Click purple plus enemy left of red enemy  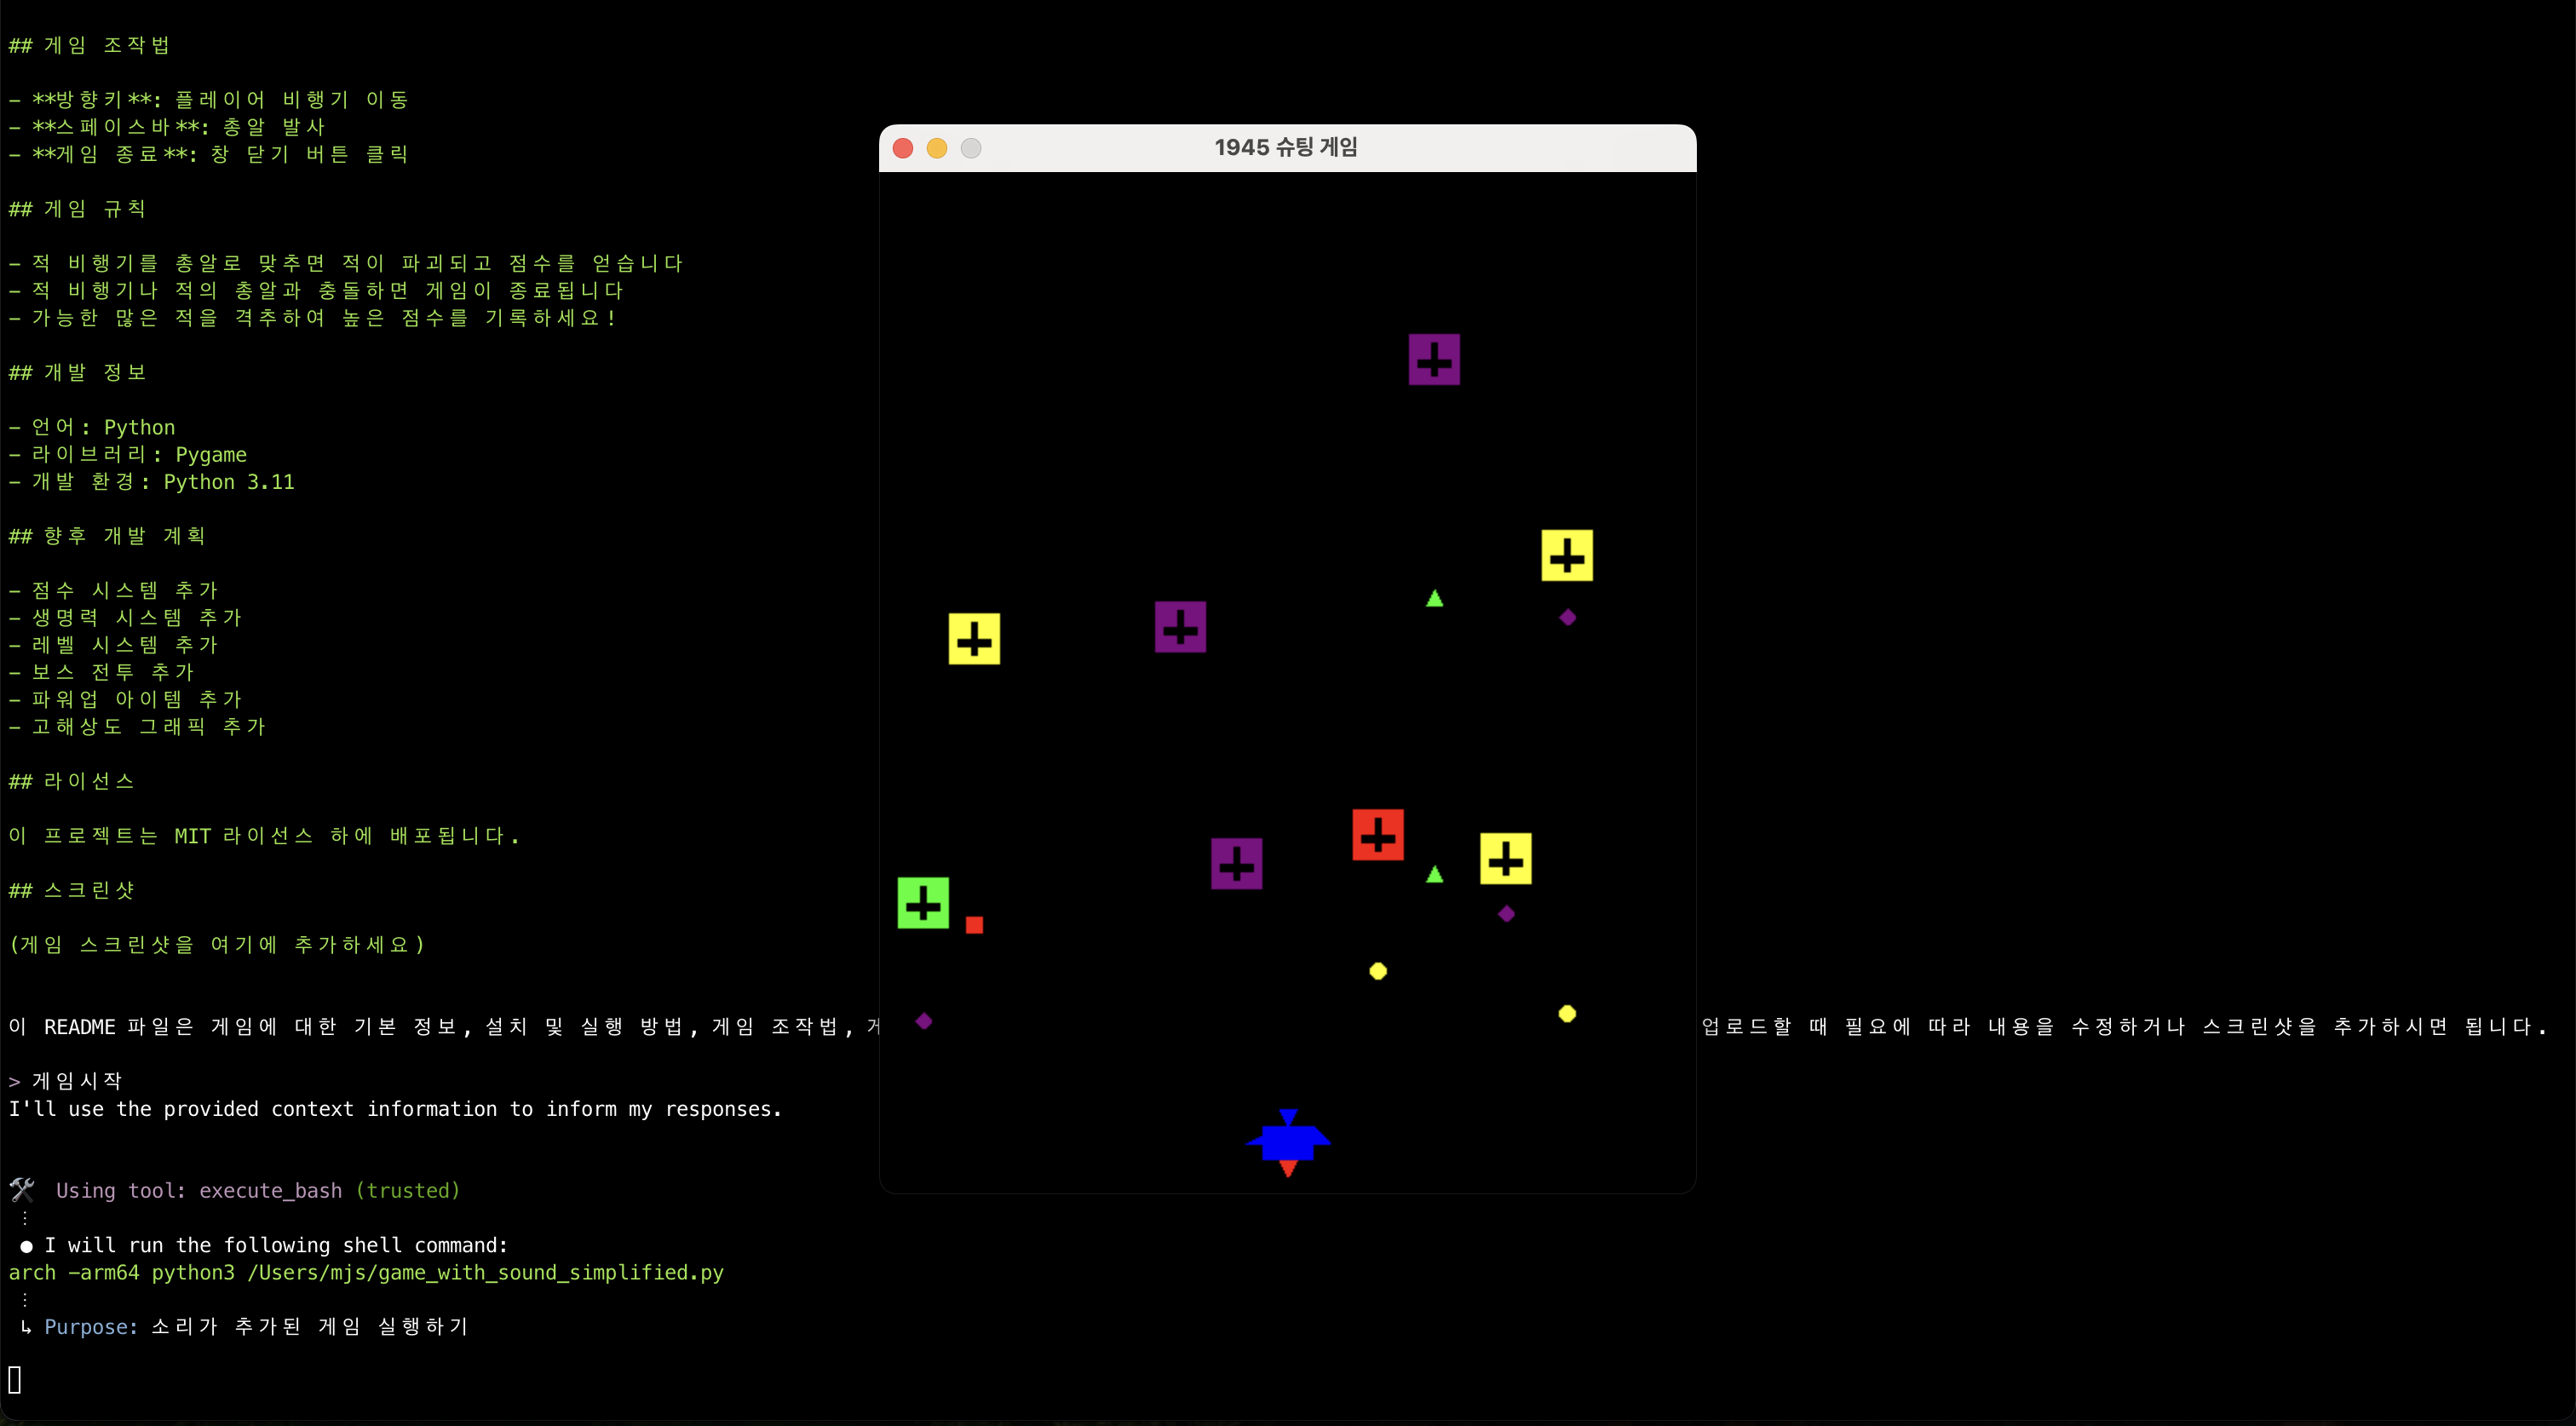click(x=1236, y=864)
